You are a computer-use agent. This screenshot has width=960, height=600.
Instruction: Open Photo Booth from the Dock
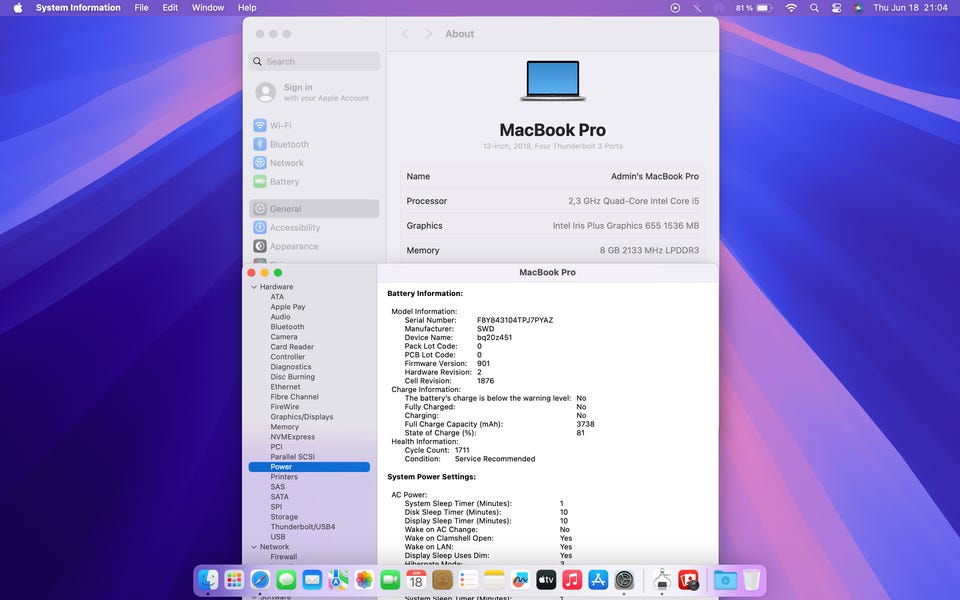point(688,579)
